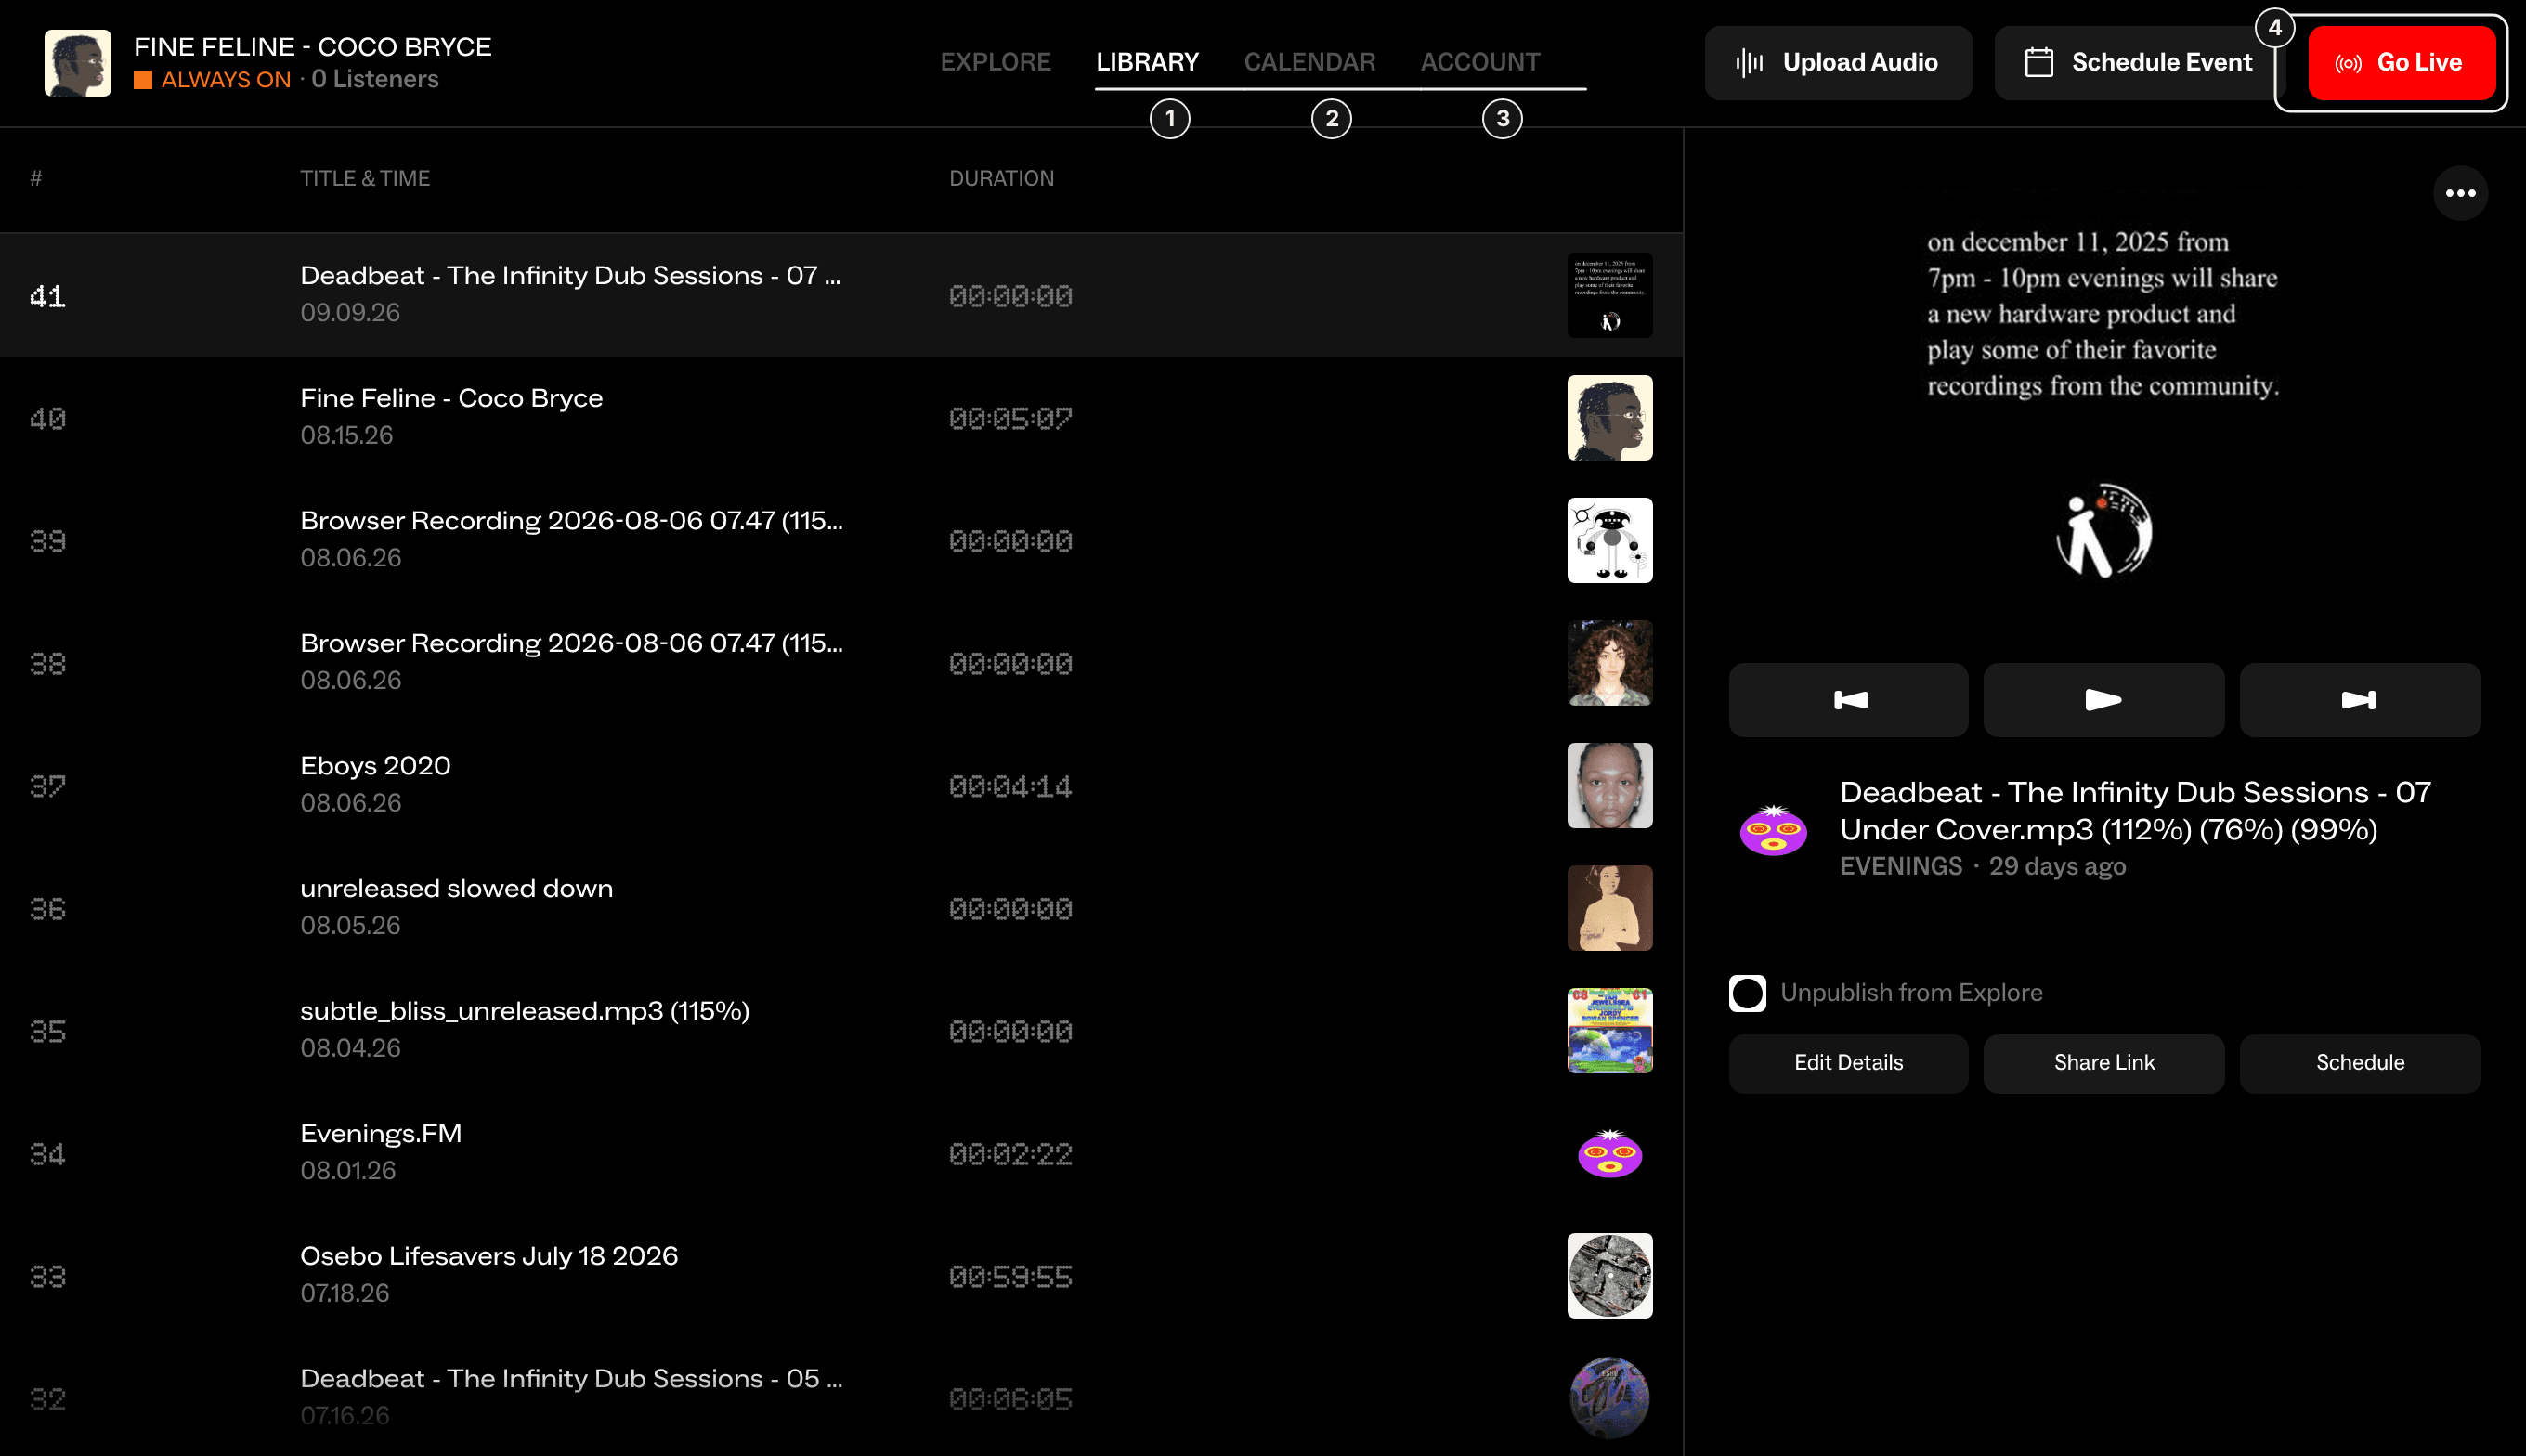
Task: Open the three-dots more options menu
Action: coord(2460,193)
